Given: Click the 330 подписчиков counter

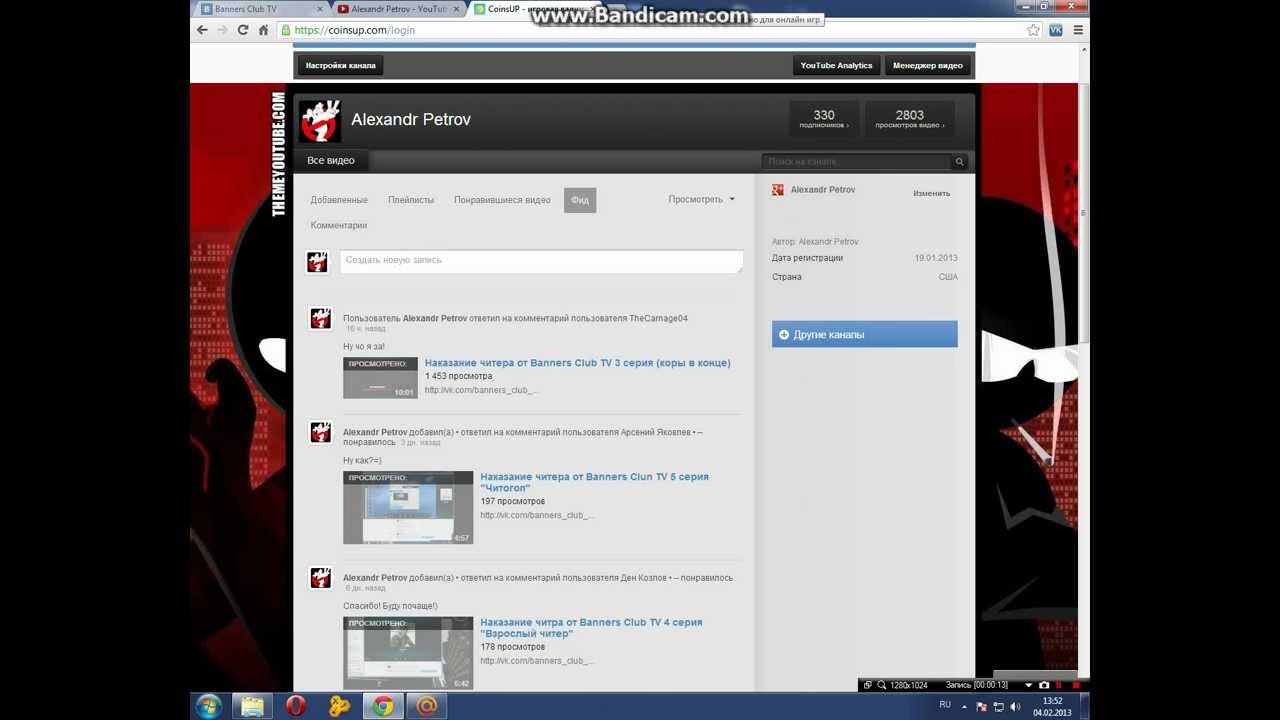Looking at the screenshot, I should (824, 119).
